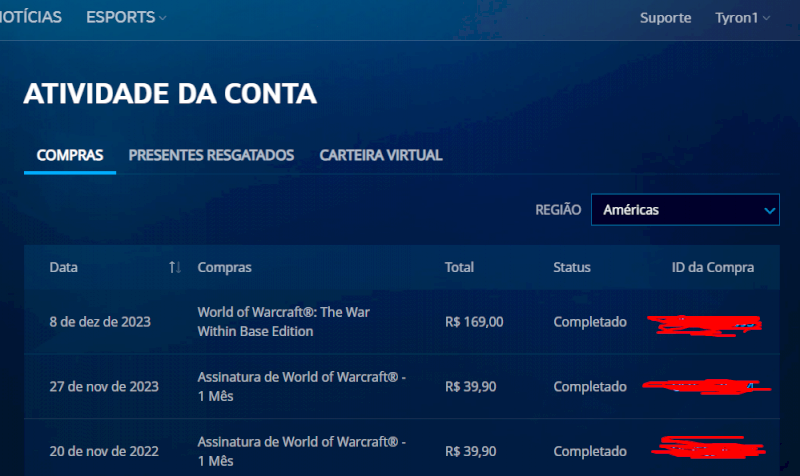Click the Status column header
The width and height of the screenshot is (800, 476).
point(572,267)
